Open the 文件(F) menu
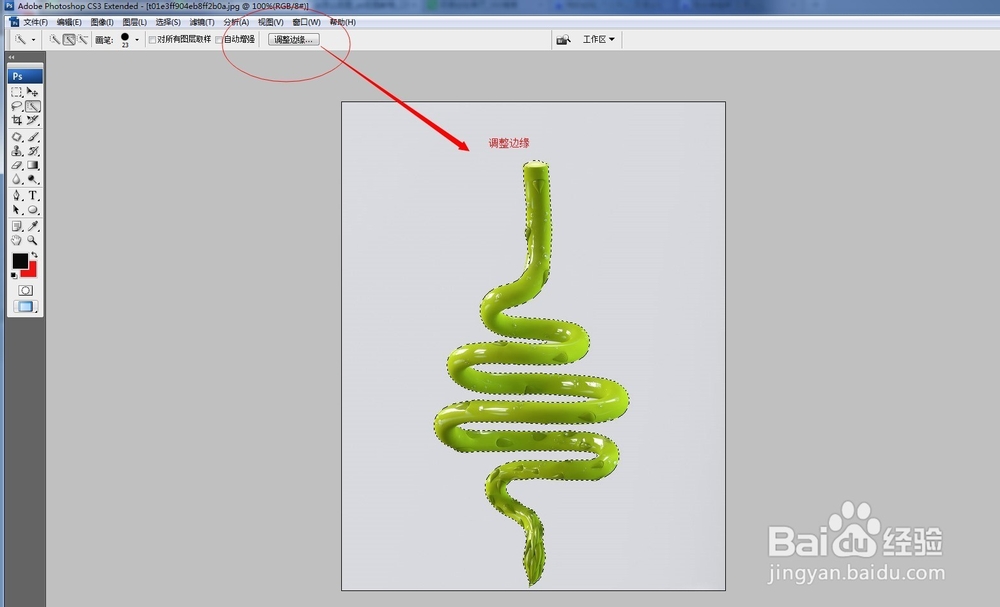 pyautogui.click(x=36, y=22)
